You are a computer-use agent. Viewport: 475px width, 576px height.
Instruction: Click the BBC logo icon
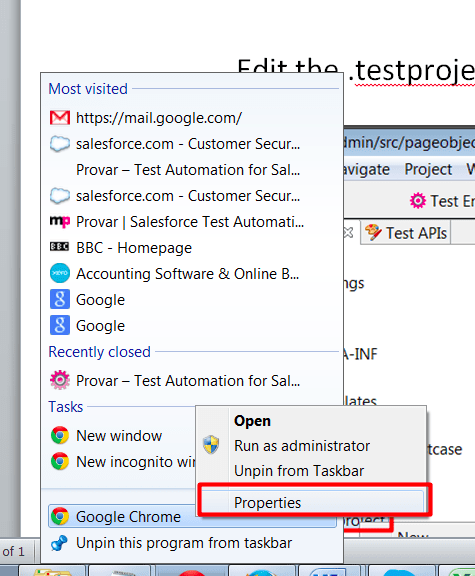[60, 246]
